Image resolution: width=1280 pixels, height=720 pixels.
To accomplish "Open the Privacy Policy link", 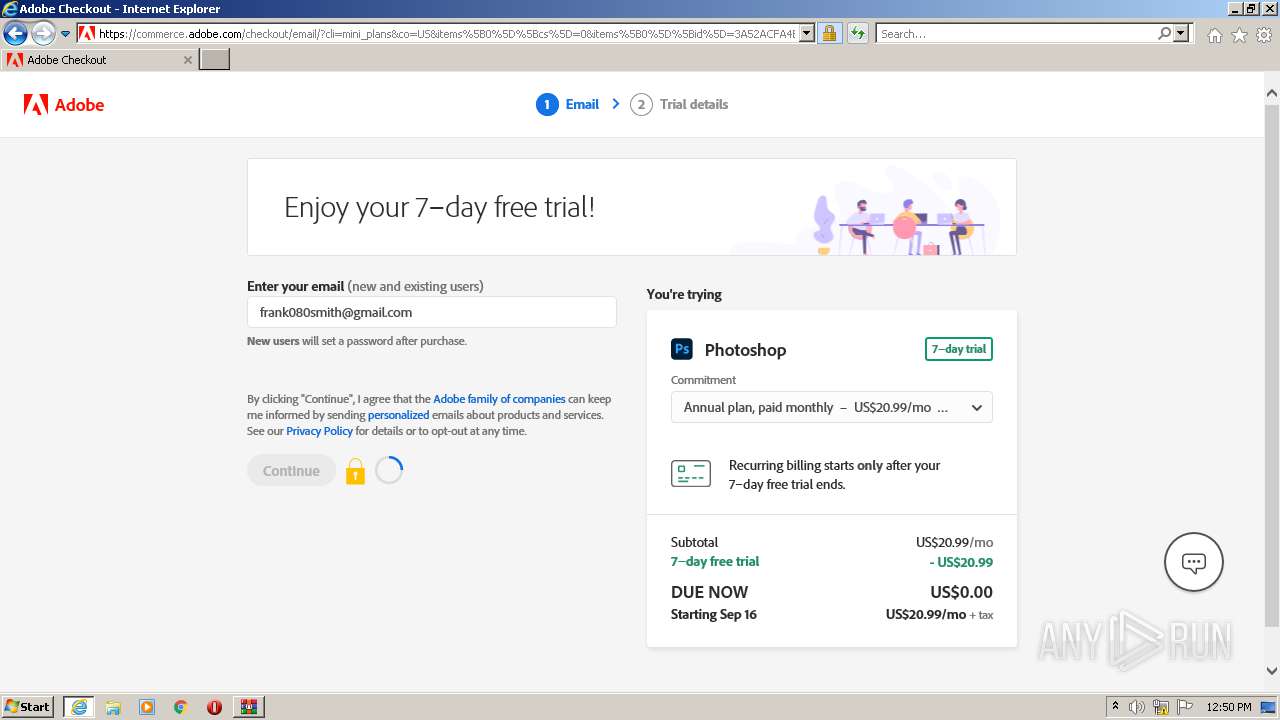I will (319, 431).
